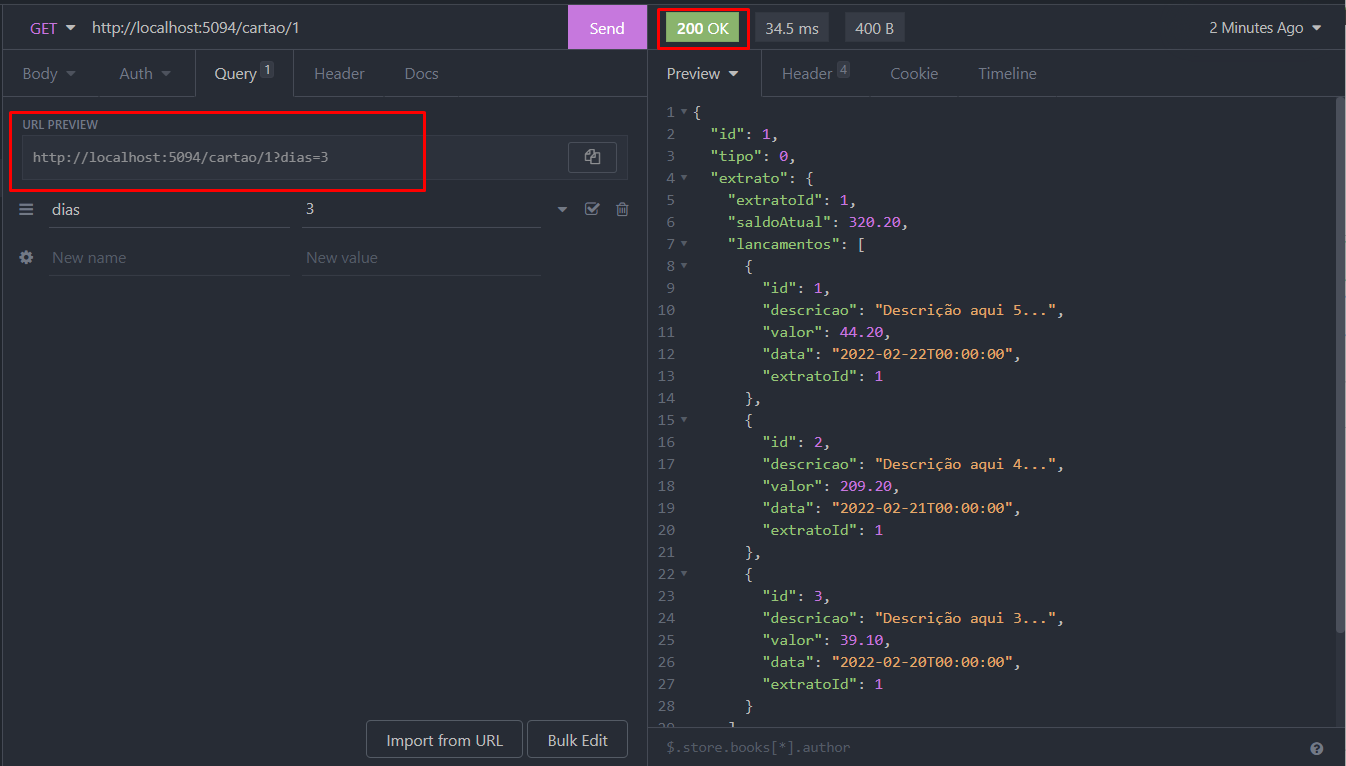This screenshot has width=1346, height=766.
Task: Click the 34.5 ms response time tag
Action: tap(792, 28)
